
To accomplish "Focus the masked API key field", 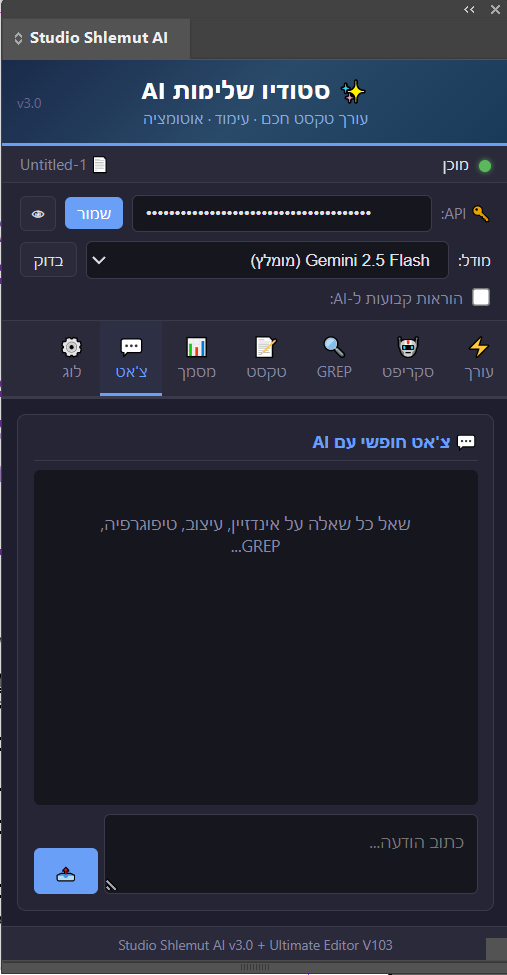I will (282, 213).
